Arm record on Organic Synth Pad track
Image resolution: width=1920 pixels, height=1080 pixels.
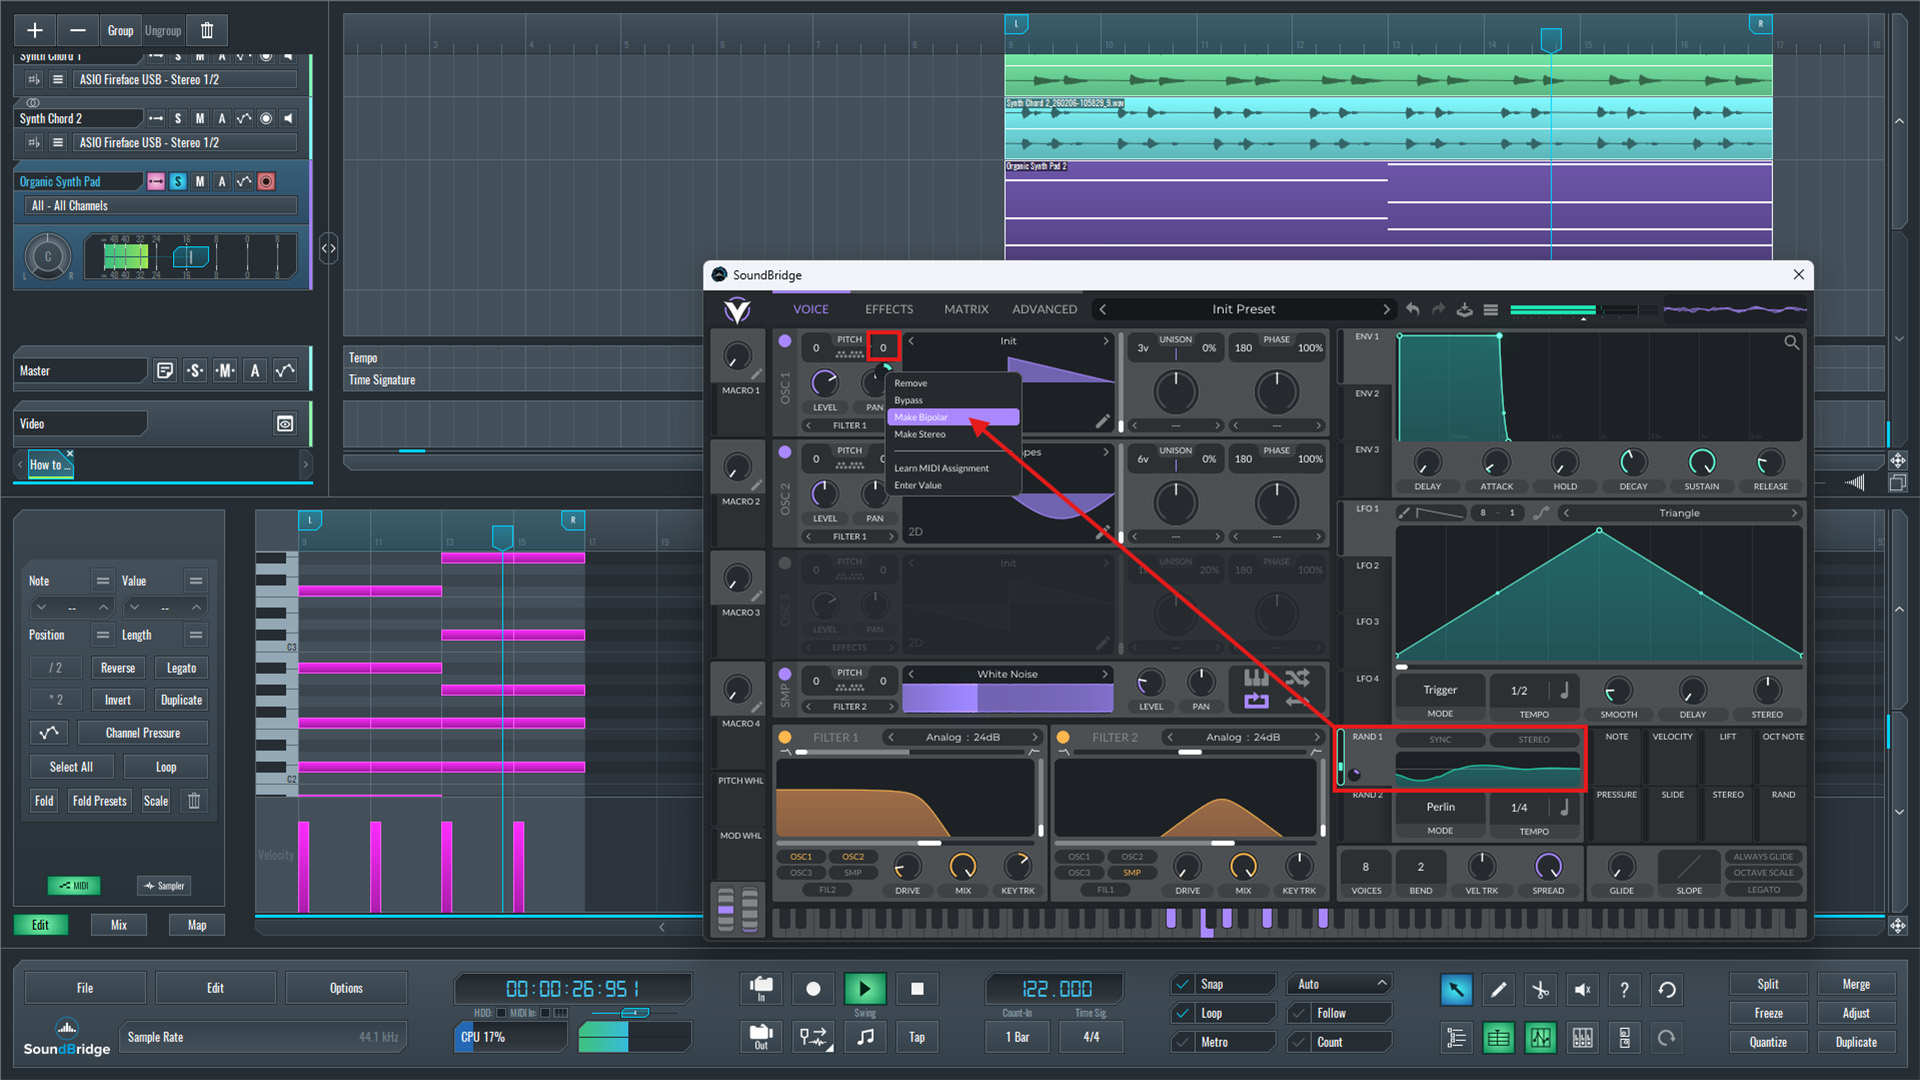point(266,182)
